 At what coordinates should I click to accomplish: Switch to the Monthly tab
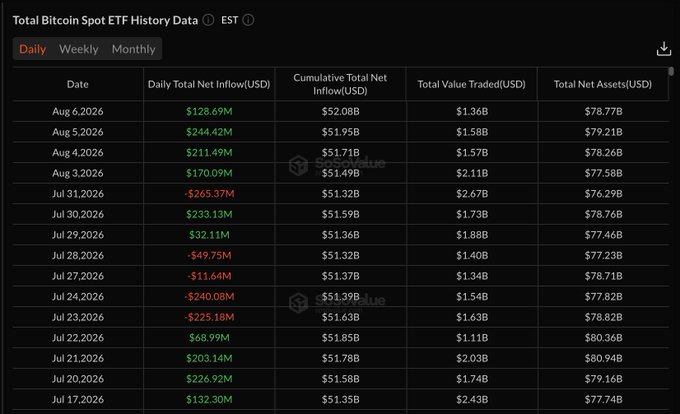[134, 49]
